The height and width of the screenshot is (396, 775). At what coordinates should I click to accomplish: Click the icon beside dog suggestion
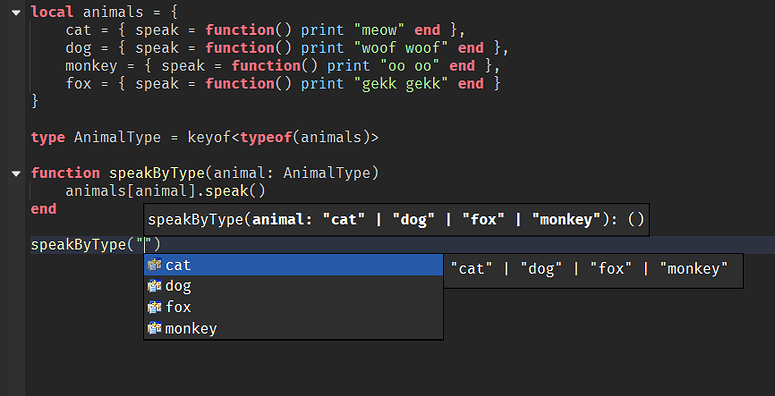click(x=155, y=286)
